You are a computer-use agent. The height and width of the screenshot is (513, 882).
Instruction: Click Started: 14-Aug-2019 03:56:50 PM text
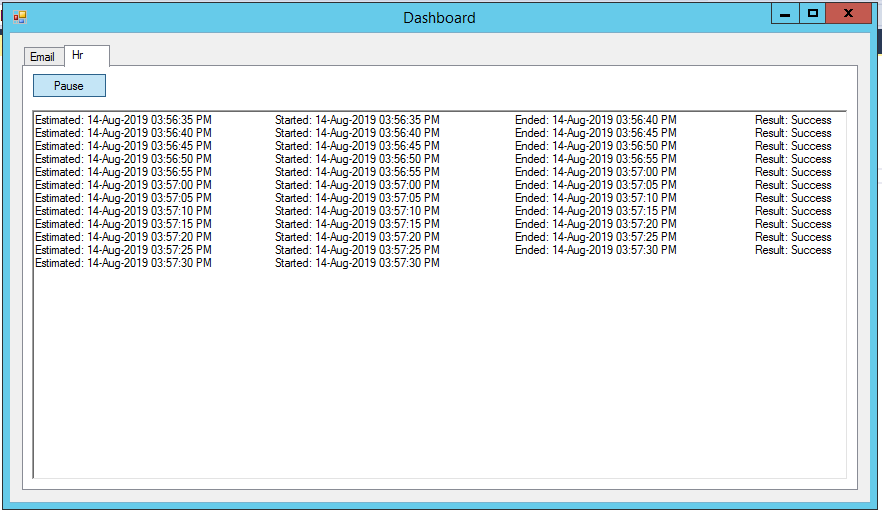pyautogui.click(x=357, y=159)
